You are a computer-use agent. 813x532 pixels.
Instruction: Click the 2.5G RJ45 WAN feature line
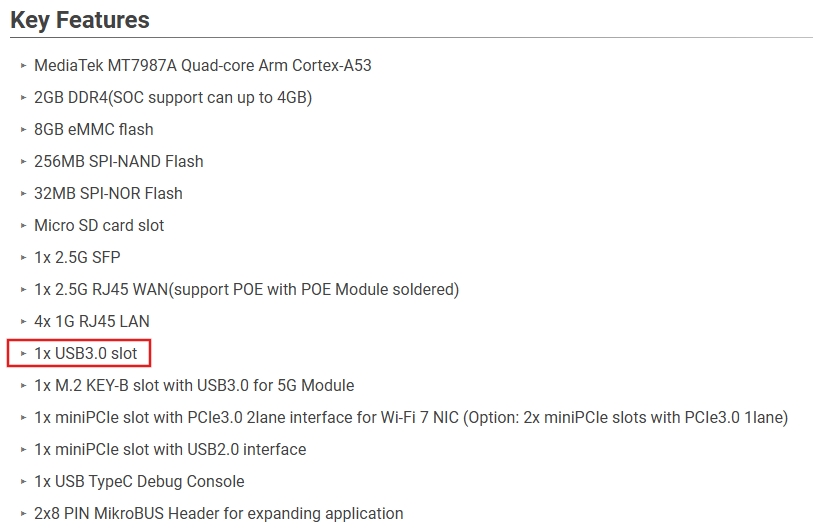point(246,289)
